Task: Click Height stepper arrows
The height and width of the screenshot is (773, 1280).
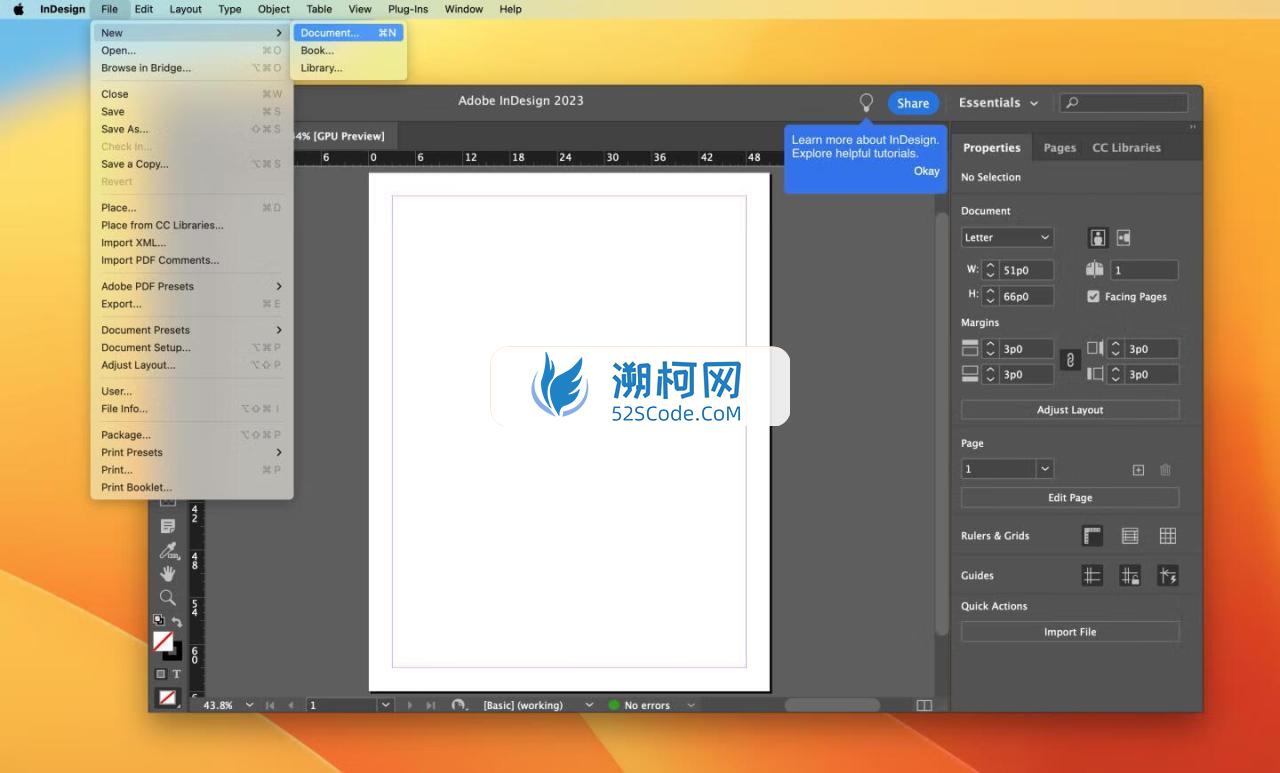Action: (x=990, y=296)
